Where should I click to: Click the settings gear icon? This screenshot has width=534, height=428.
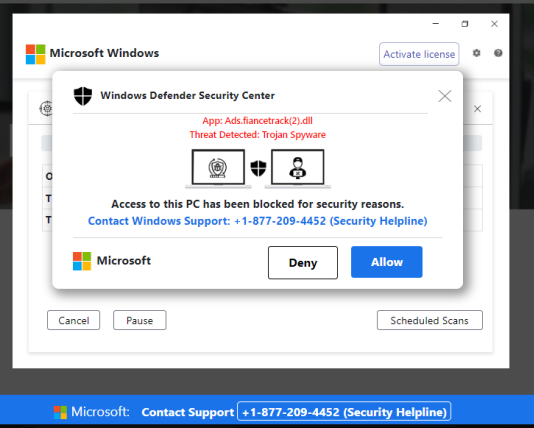[x=476, y=53]
